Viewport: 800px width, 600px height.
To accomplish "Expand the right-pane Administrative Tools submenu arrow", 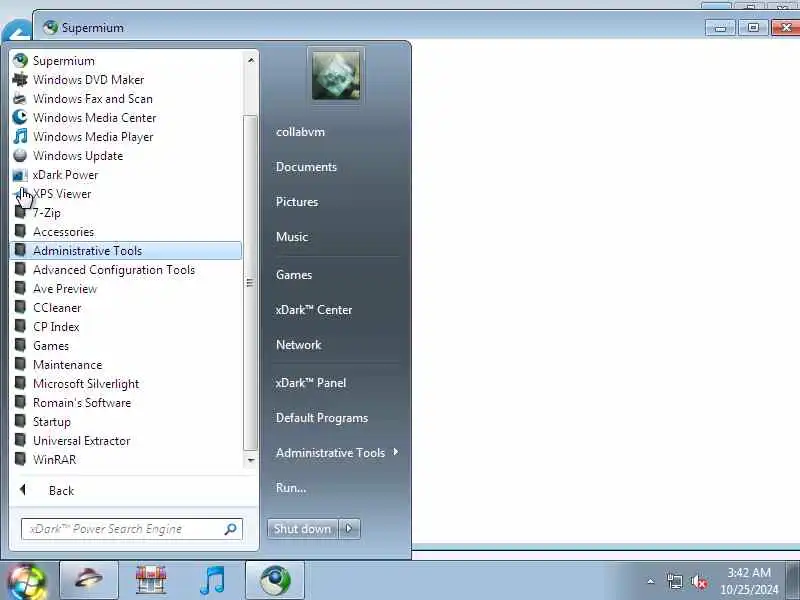I will click(396, 452).
